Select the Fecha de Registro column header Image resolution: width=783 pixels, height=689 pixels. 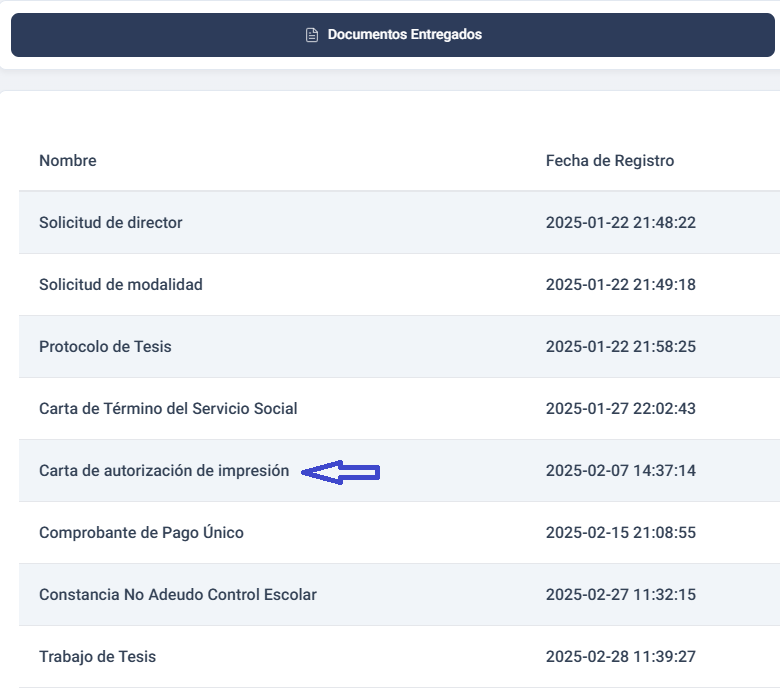[x=609, y=161]
